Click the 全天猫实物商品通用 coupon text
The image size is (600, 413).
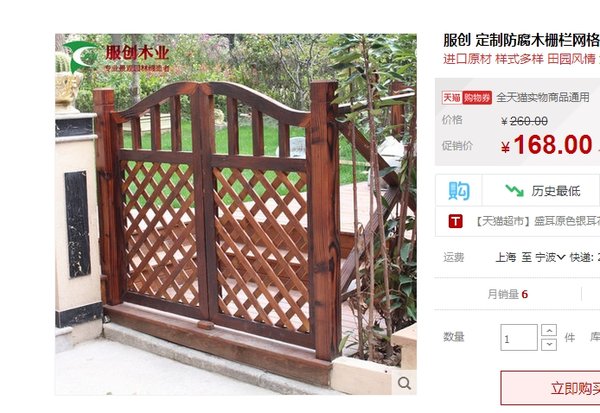pos(543,97)
